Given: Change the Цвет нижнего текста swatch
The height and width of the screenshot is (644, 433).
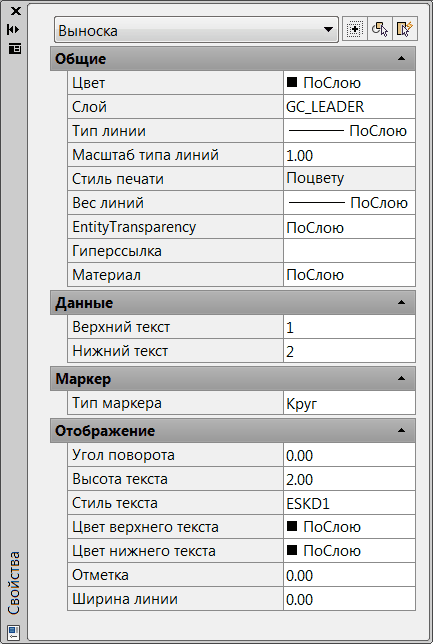Looking at the screenshot, I should click(x=292, y=550).
